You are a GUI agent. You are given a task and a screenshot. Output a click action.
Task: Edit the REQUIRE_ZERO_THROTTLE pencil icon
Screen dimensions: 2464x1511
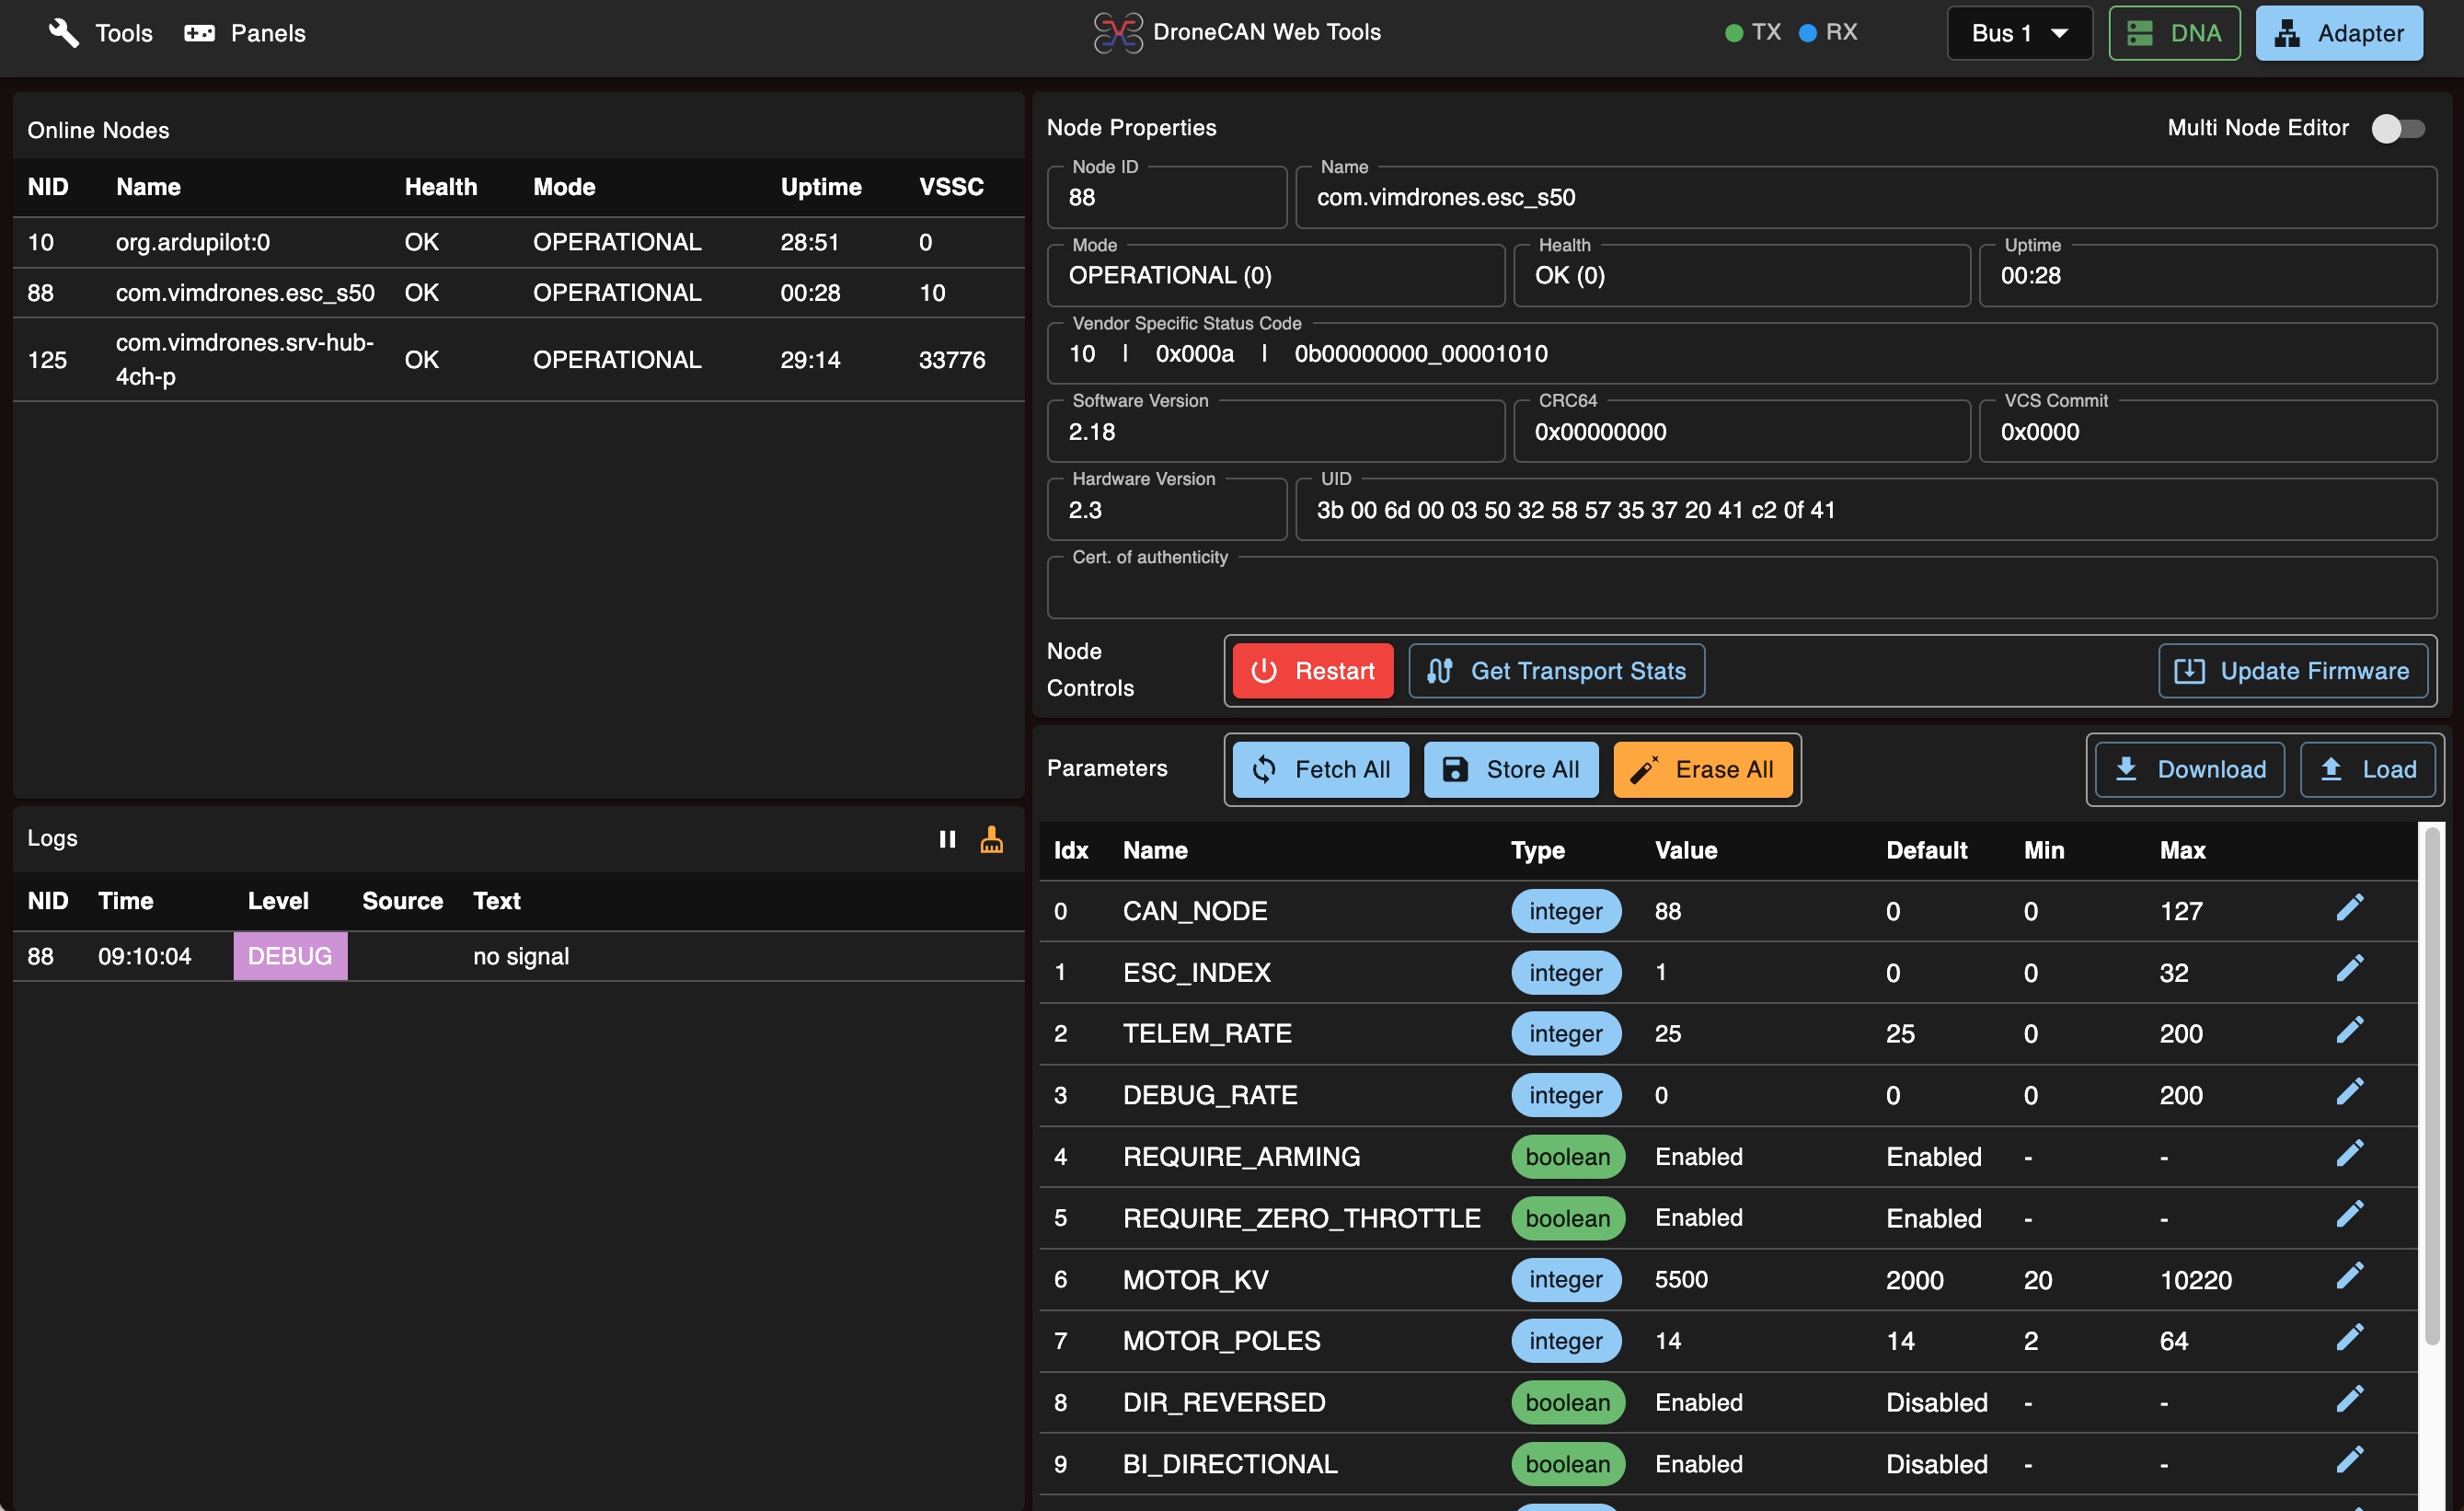point(2349,1215)
